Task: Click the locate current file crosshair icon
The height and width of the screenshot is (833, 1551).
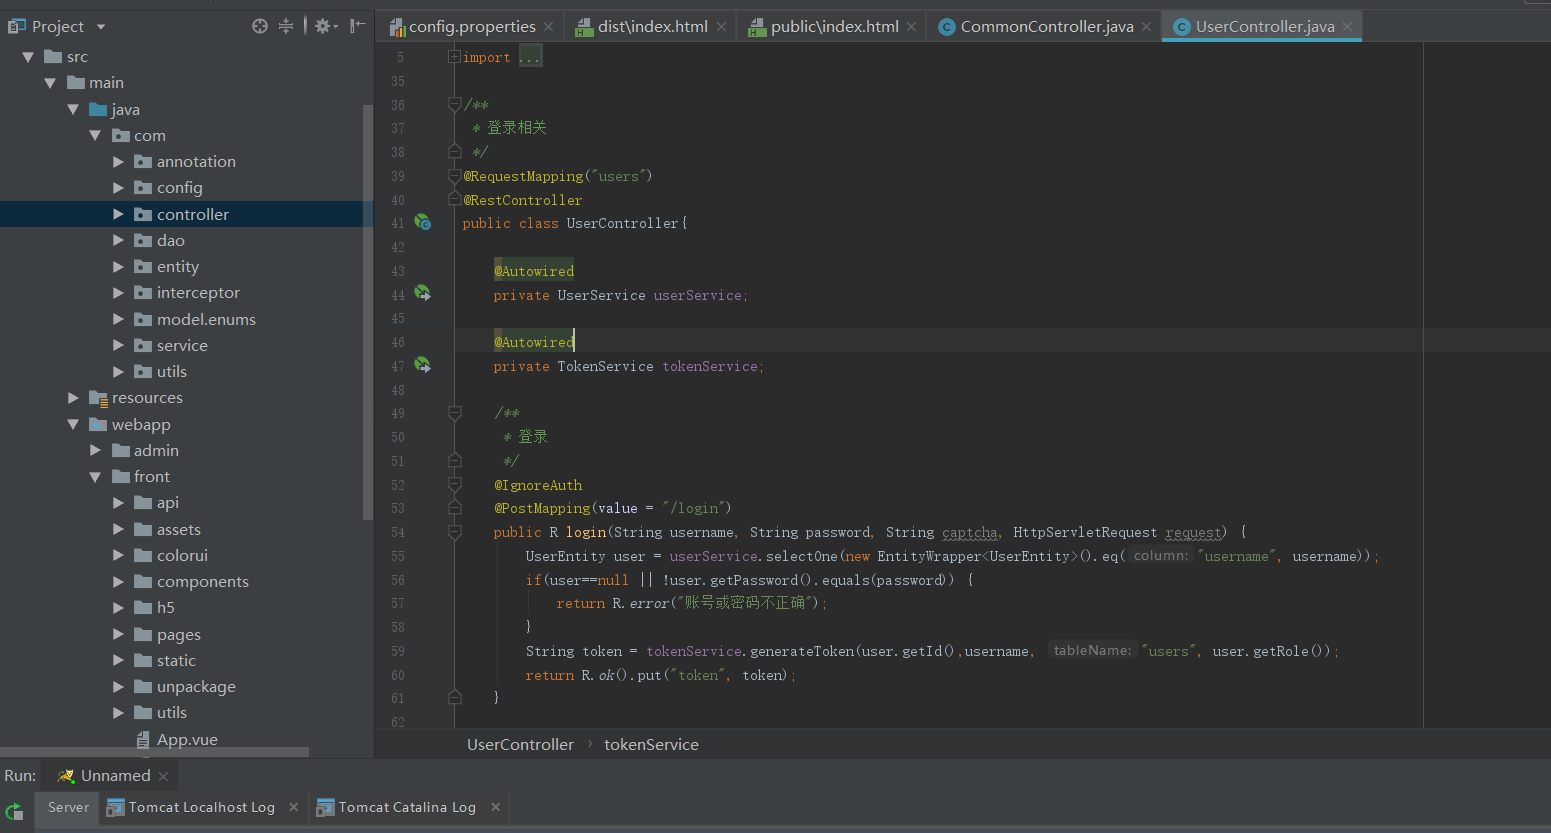Action: click(260, 26)
